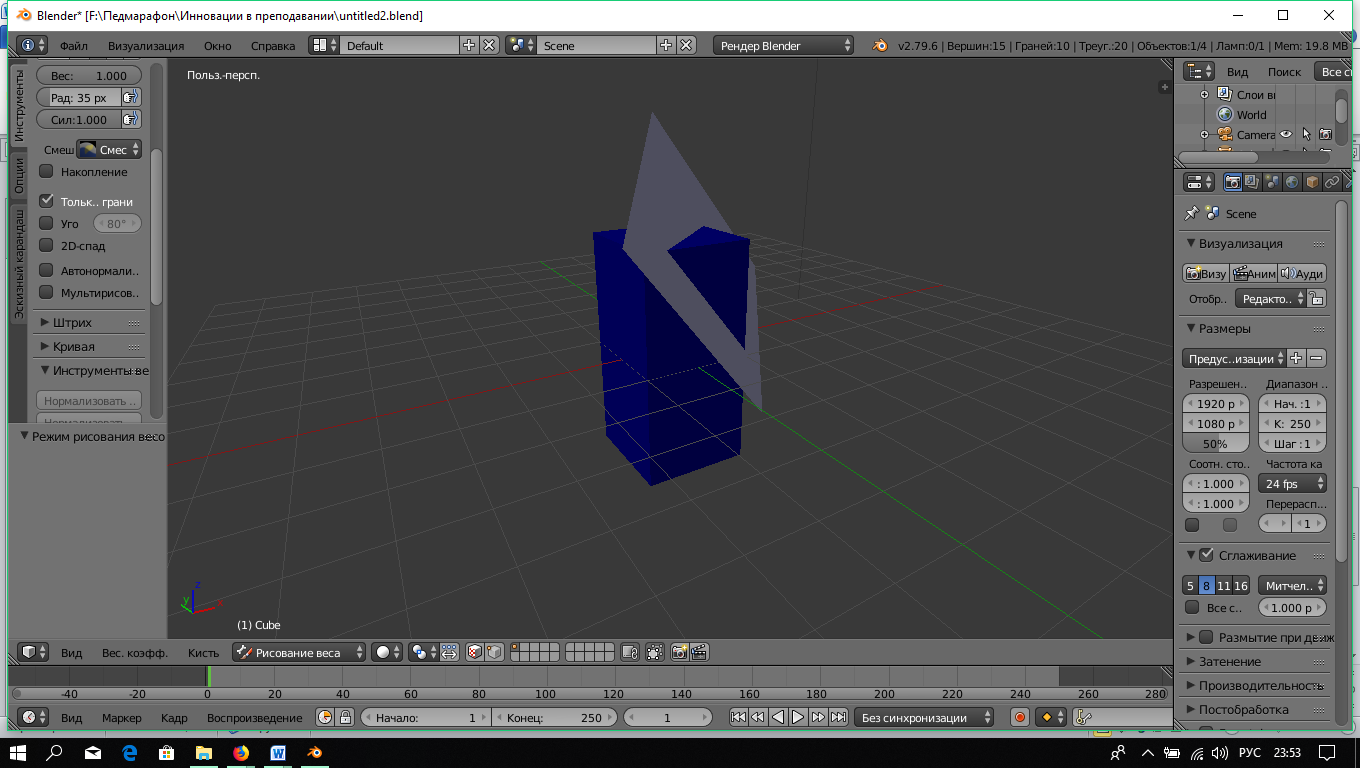Uncheck the Тольк.. грани checkbox
The height and width of the screenshot is (768, 1360).
click(x=46, y=201)
